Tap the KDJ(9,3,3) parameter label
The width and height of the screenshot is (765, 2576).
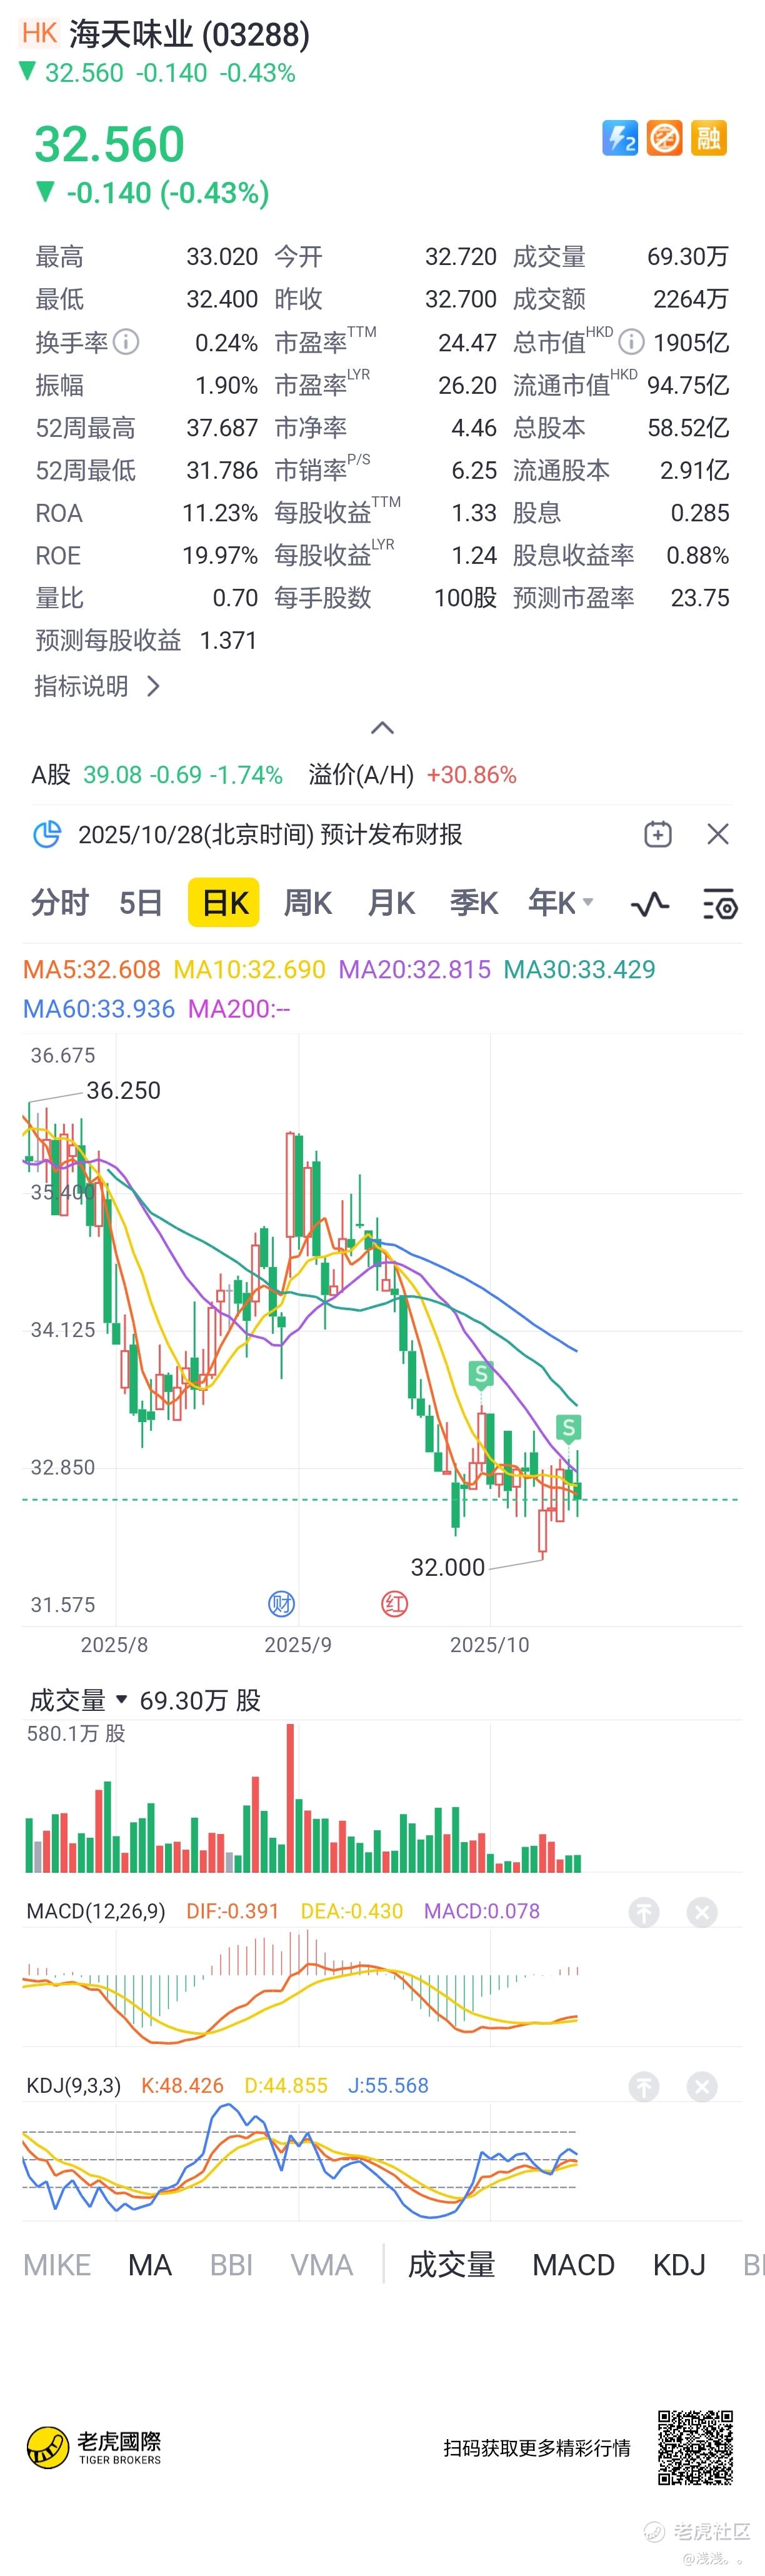point(74,2085)
